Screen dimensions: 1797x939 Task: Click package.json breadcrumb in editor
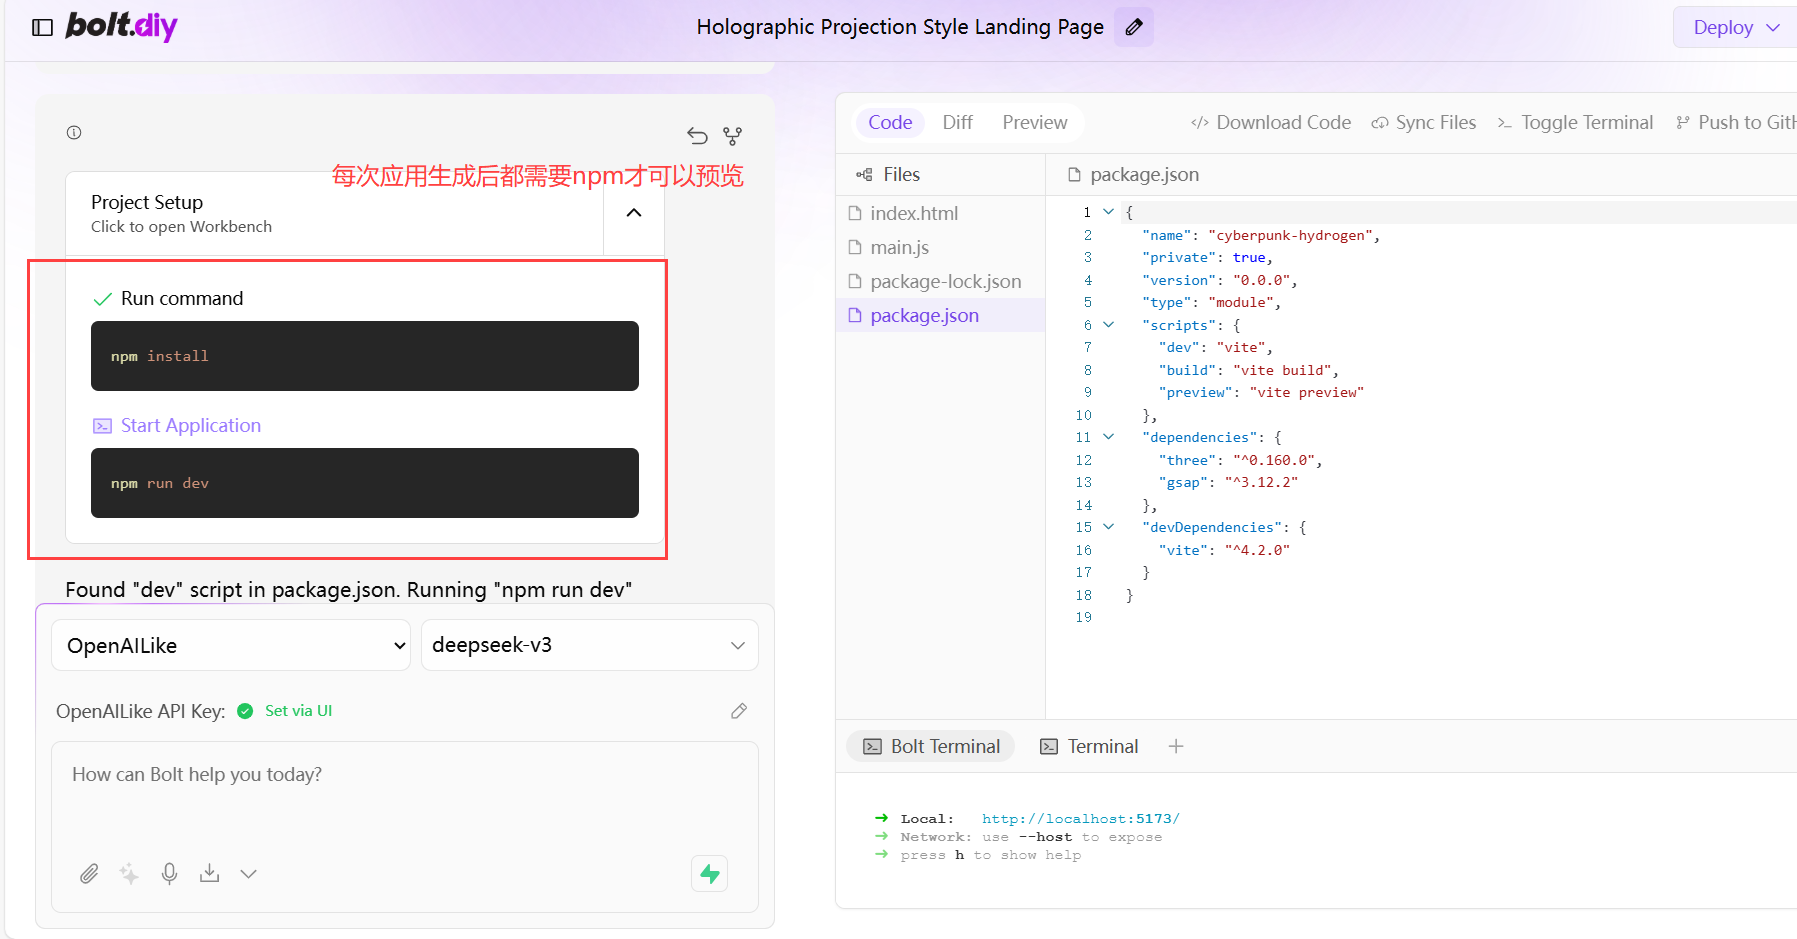pos(1134,174)
